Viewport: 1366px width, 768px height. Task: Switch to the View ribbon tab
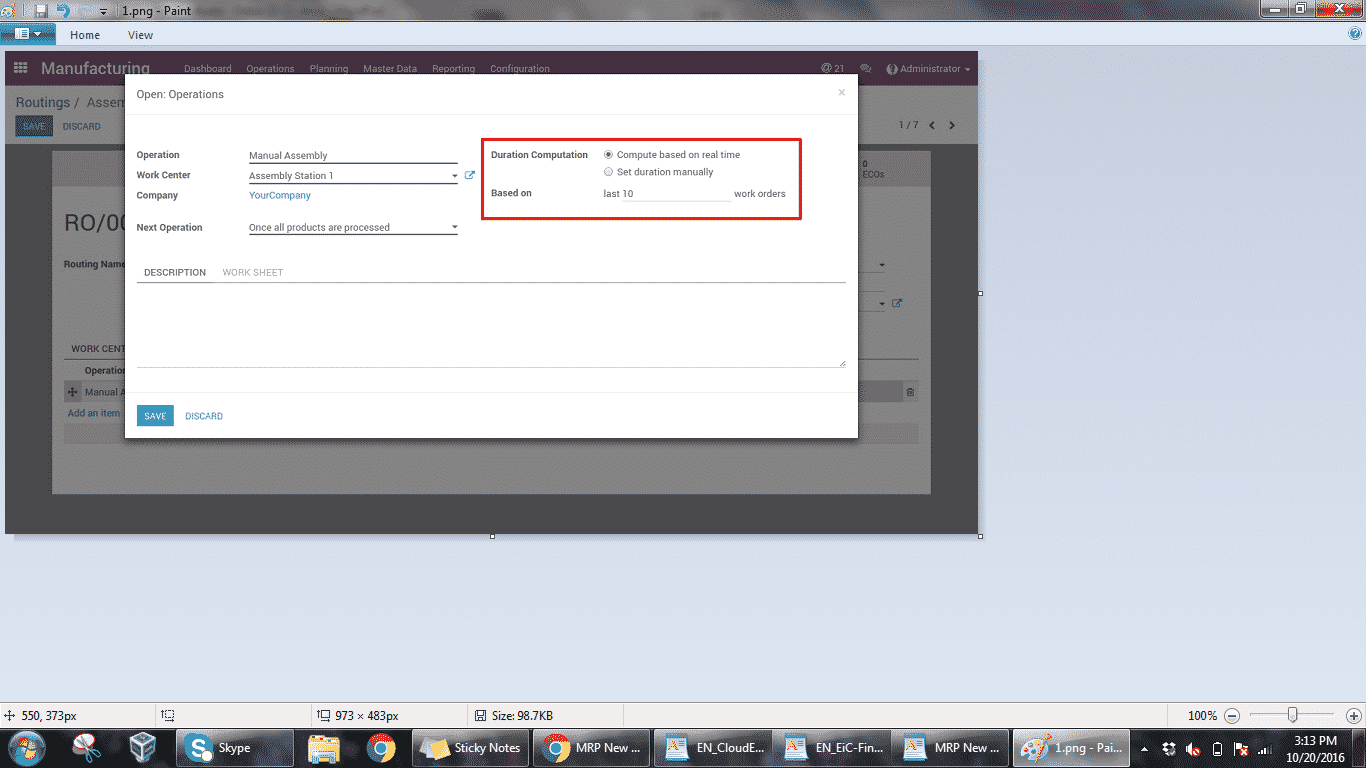click(140, 35)
